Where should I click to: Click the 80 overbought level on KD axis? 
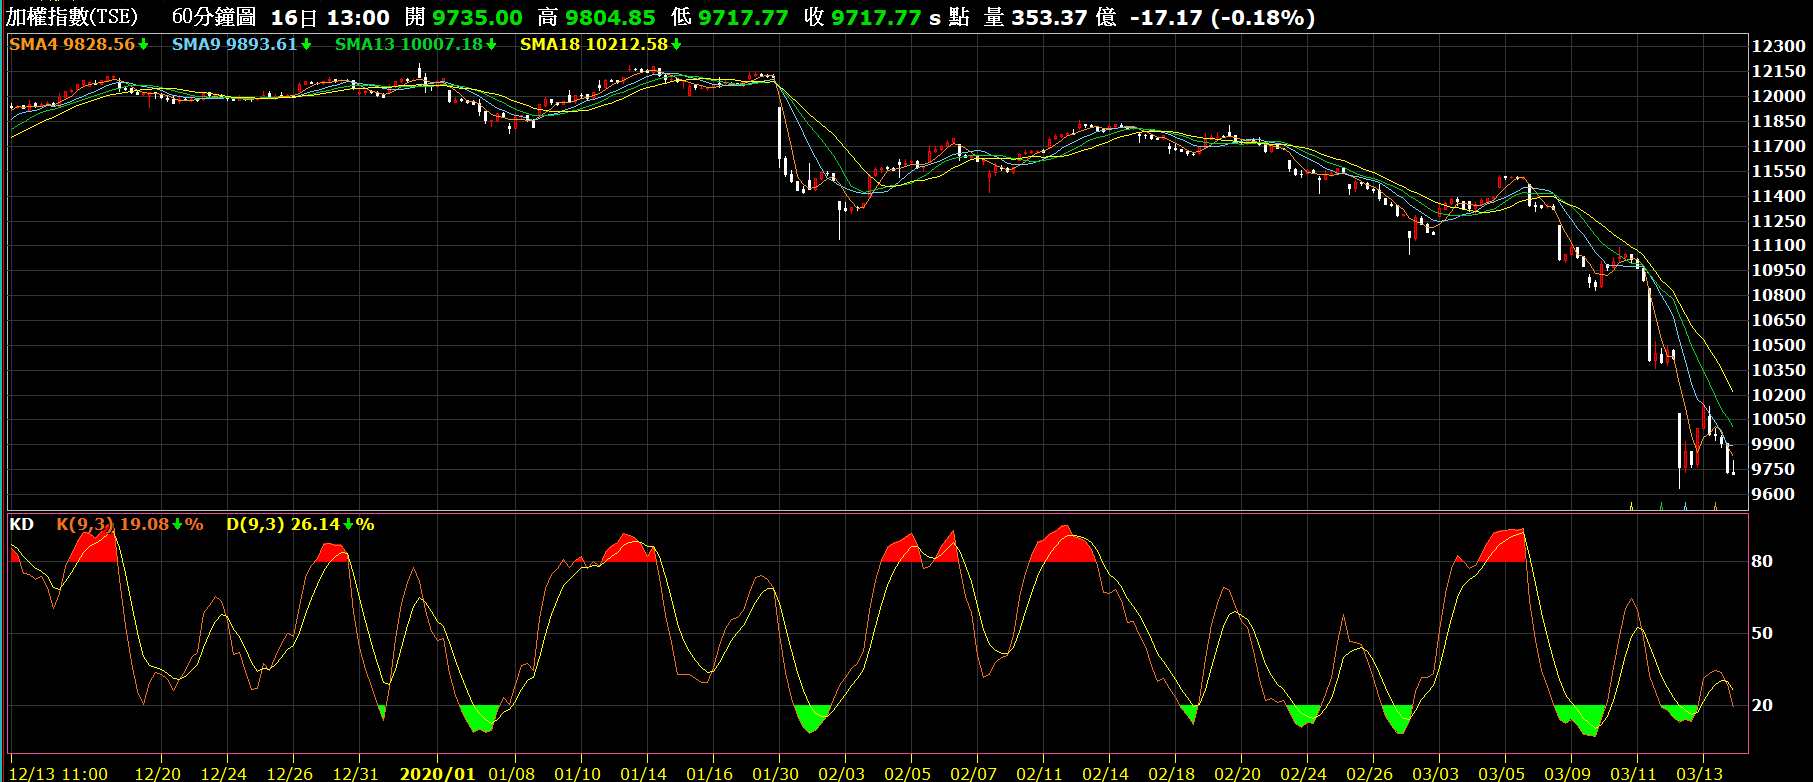pyautogui.click(x=1762, y=562)
